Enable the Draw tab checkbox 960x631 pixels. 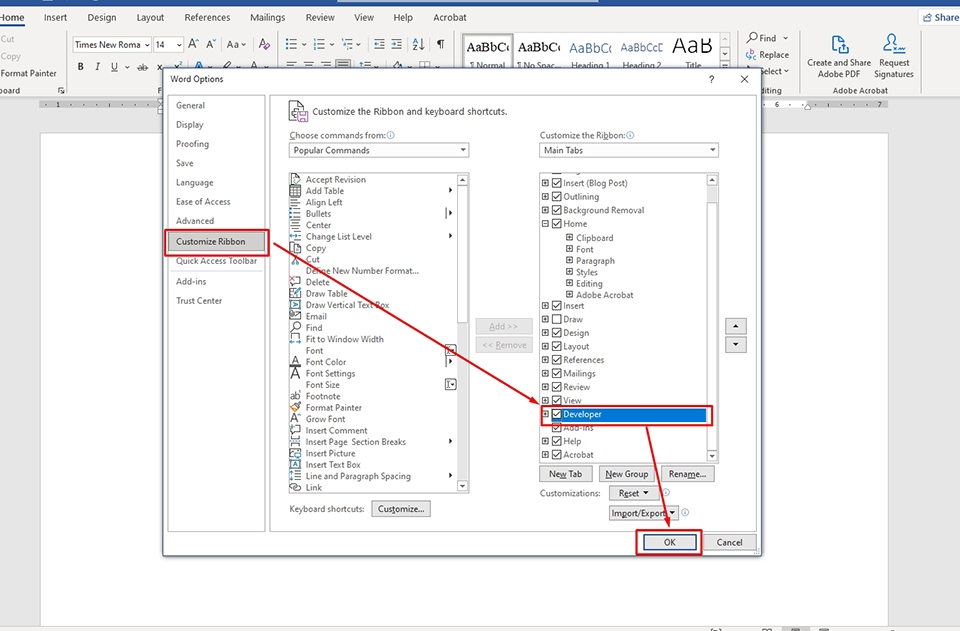coord(557,319)
